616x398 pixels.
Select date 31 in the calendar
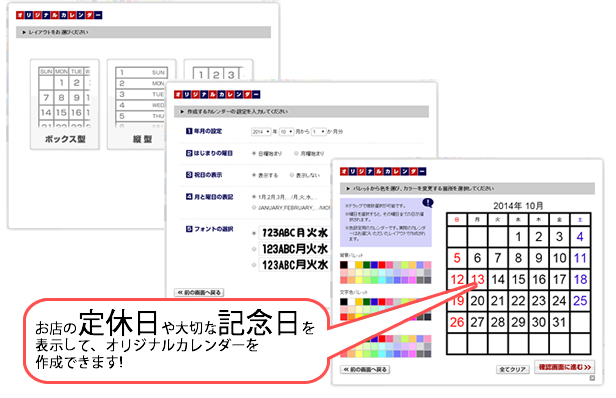559,322
